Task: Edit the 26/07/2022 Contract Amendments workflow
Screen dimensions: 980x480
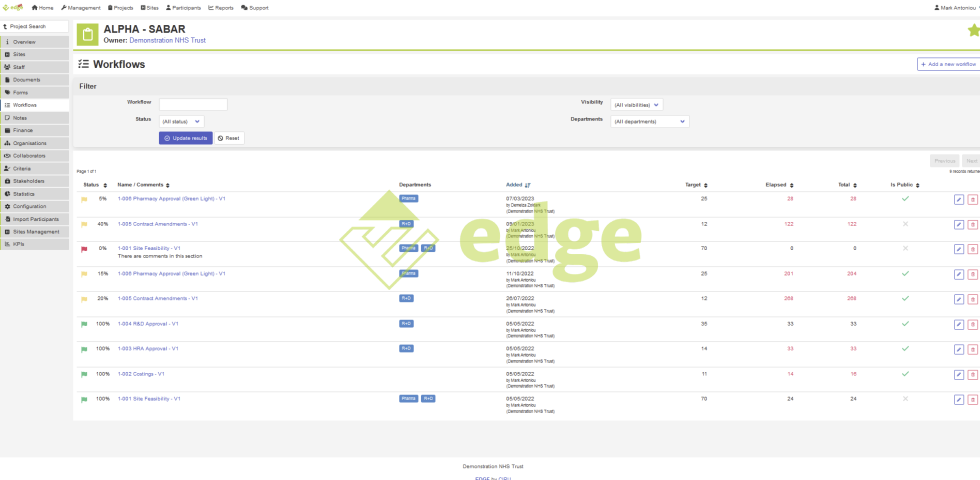Action: (959, 299)
